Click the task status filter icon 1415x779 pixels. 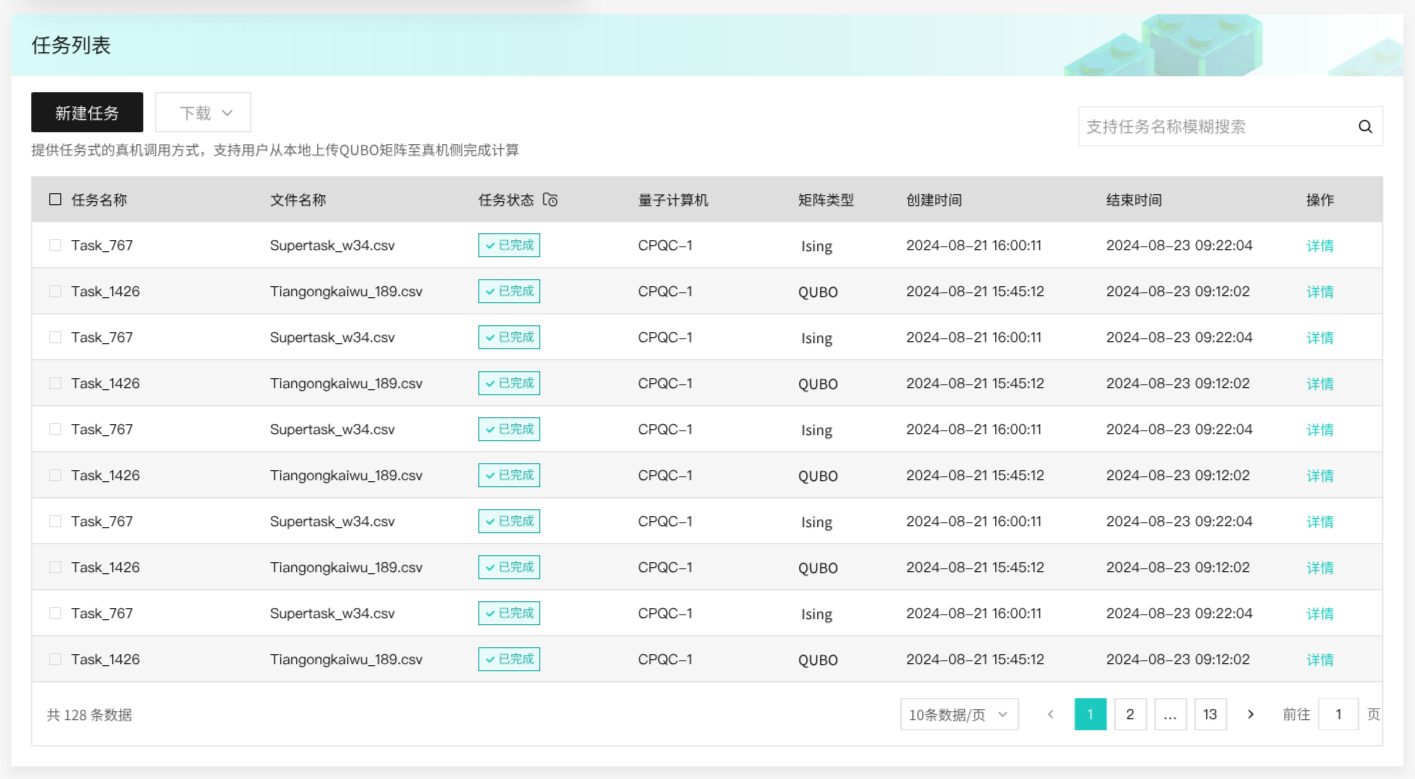pos(550,200)
